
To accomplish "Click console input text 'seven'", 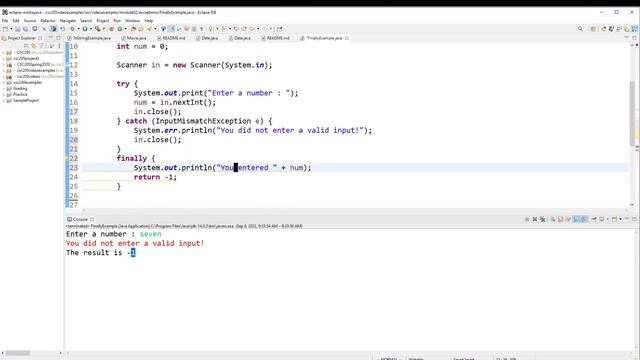I will point(150,234).
